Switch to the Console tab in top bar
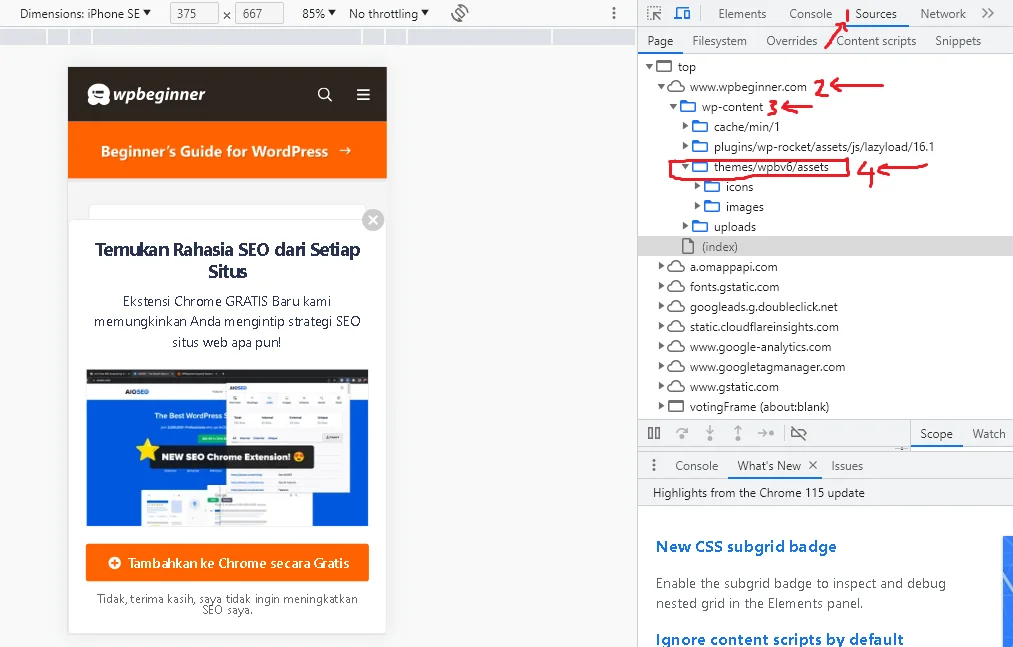 810,14
